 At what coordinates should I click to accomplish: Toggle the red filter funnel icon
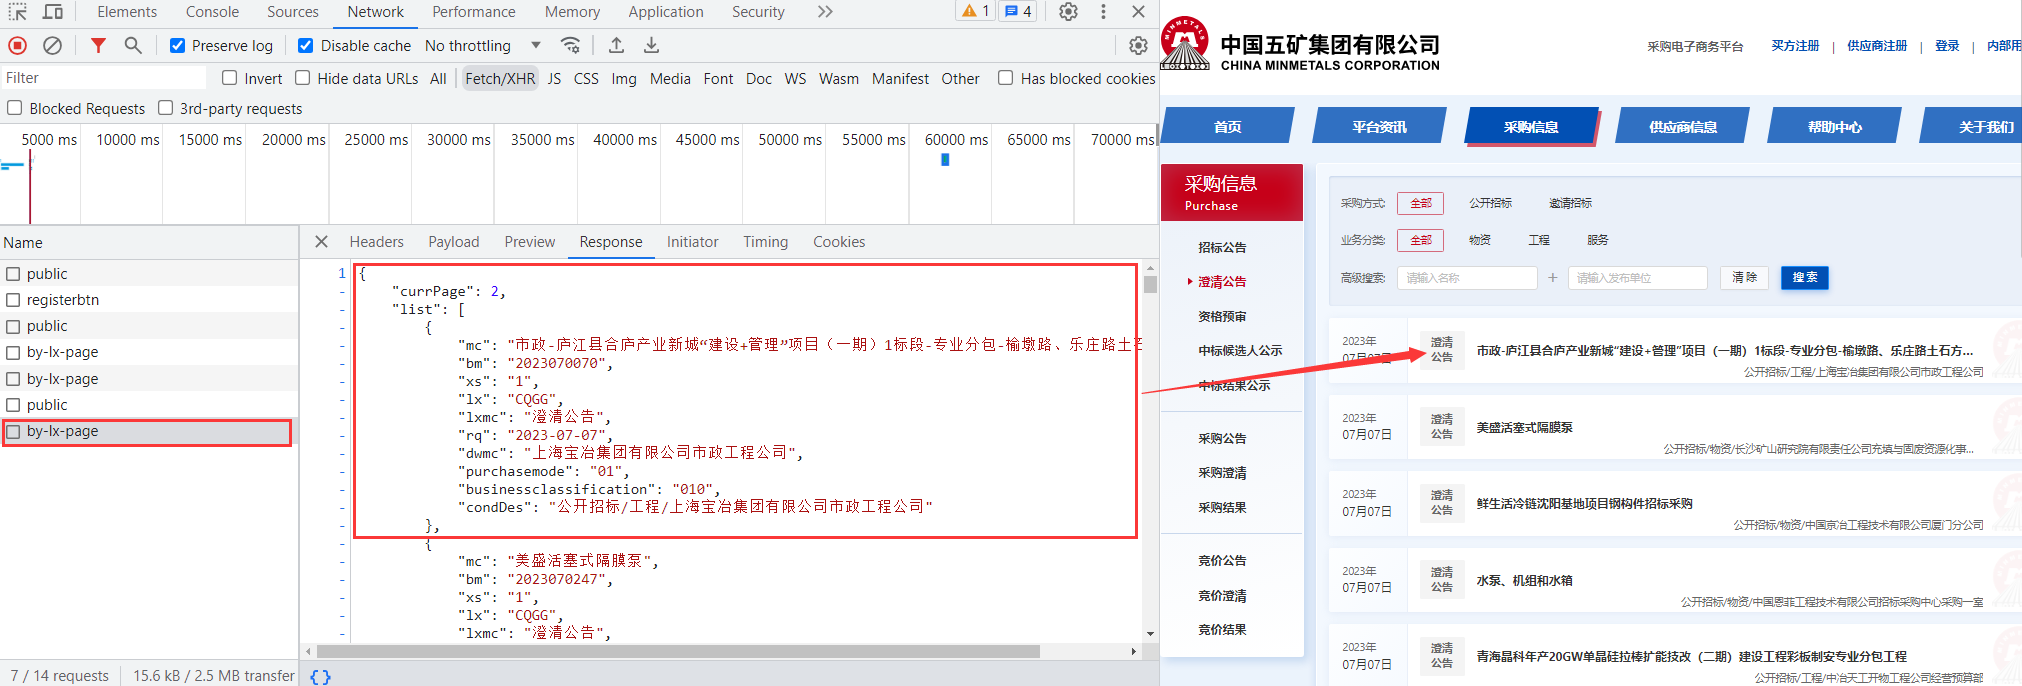pyautogui.click(x=98, y=45)
